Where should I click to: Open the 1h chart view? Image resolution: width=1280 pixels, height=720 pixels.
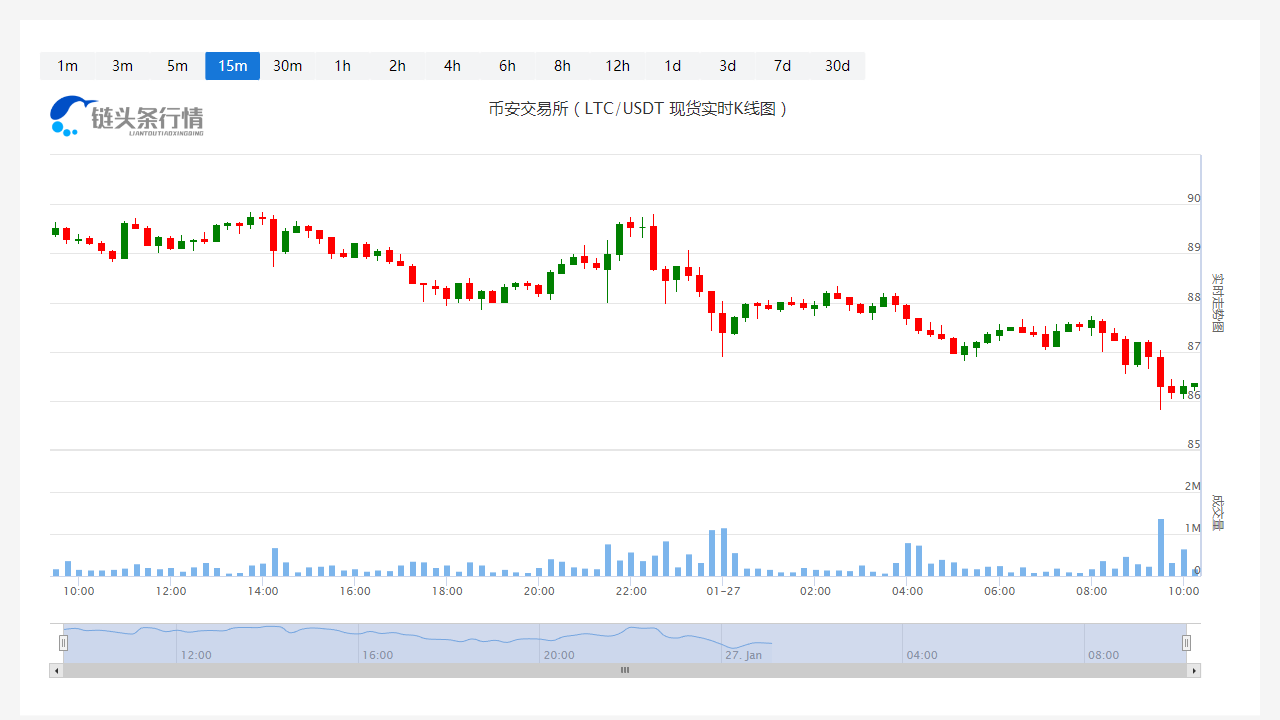pos(342,65)
